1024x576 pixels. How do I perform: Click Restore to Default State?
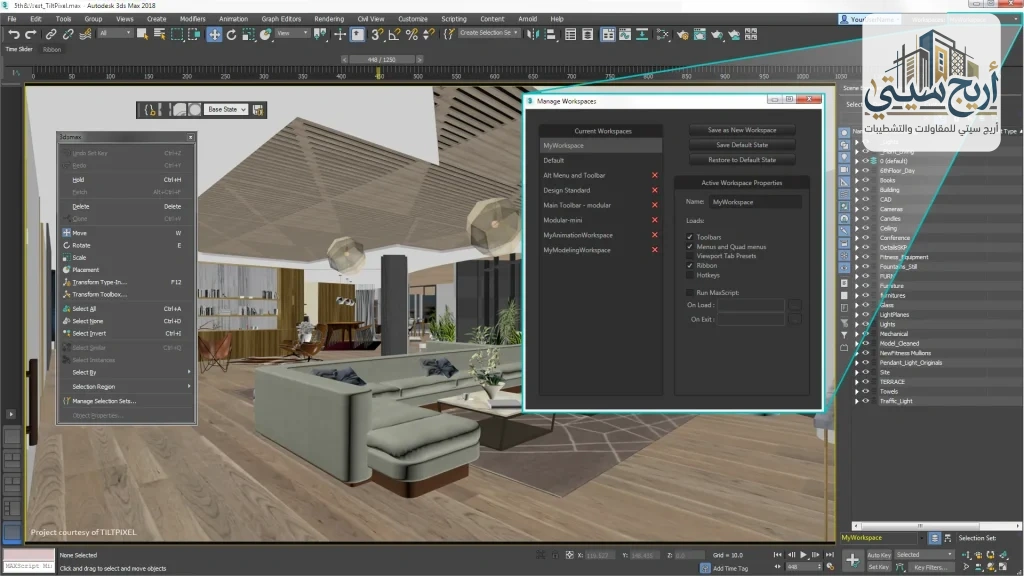tap(743, 160)
